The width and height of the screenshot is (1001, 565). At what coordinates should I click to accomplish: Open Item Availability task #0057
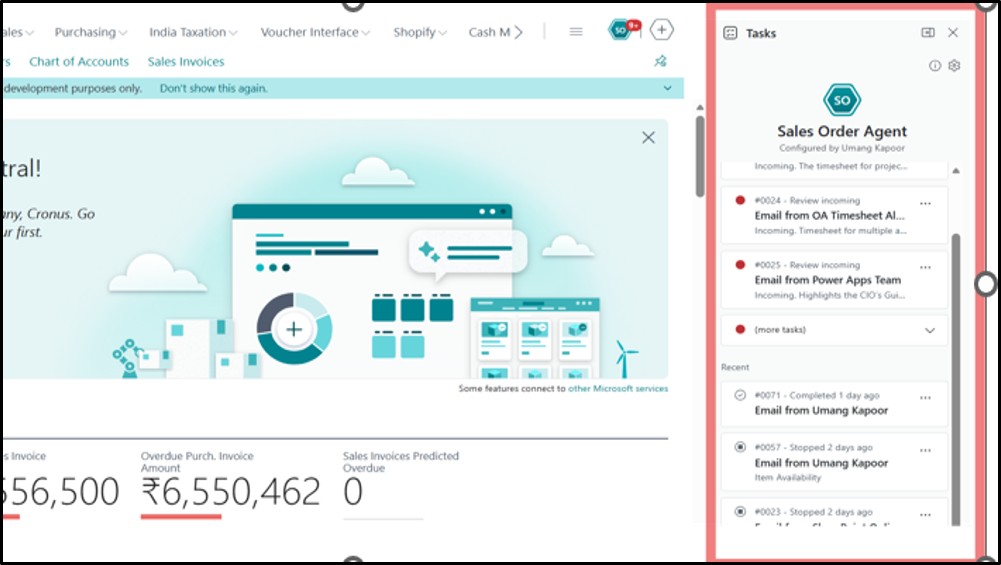[x=834, y=462]
